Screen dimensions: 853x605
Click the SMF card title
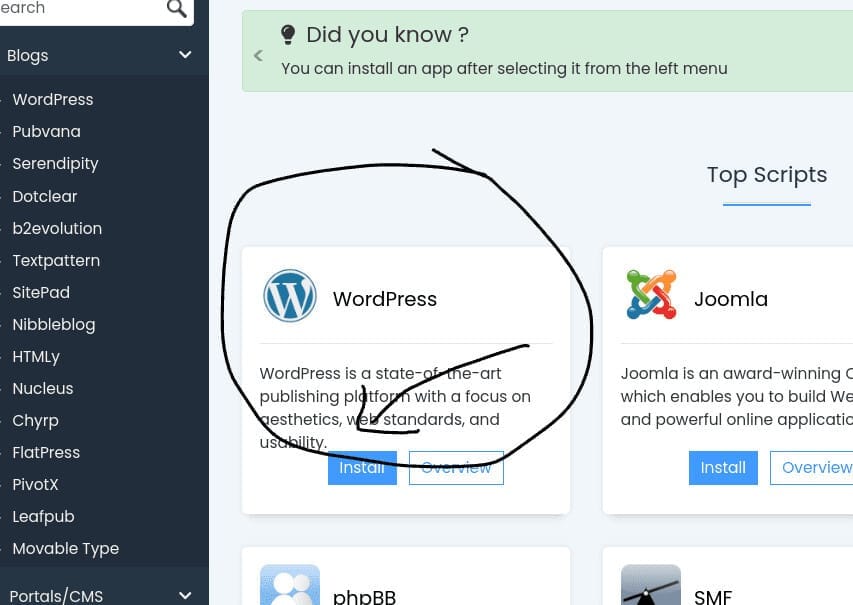(x=713, y=597)
